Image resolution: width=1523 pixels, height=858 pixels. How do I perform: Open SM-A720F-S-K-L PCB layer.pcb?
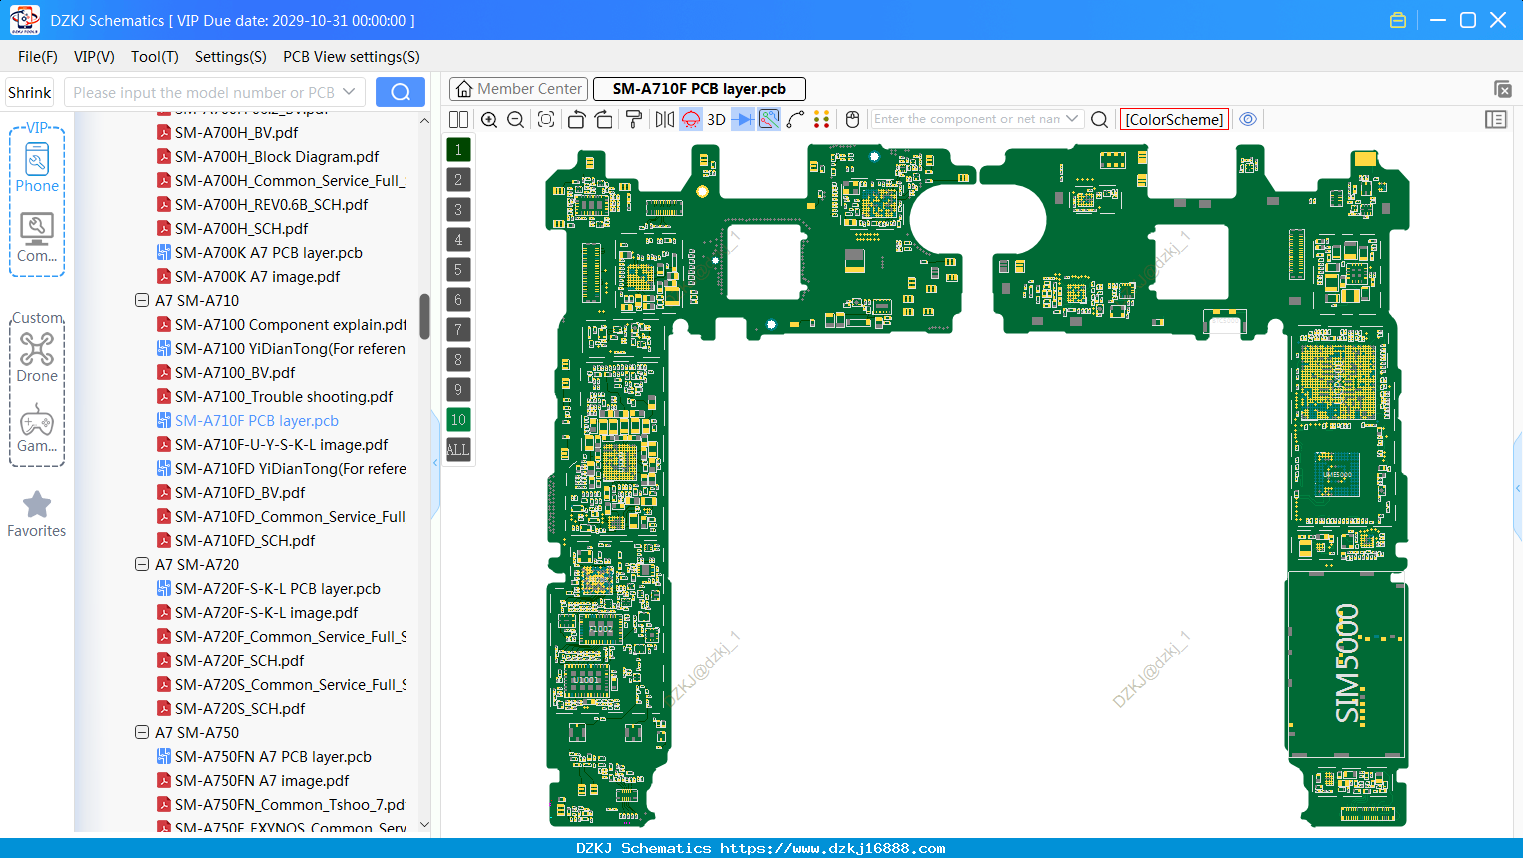click(277, 588)
